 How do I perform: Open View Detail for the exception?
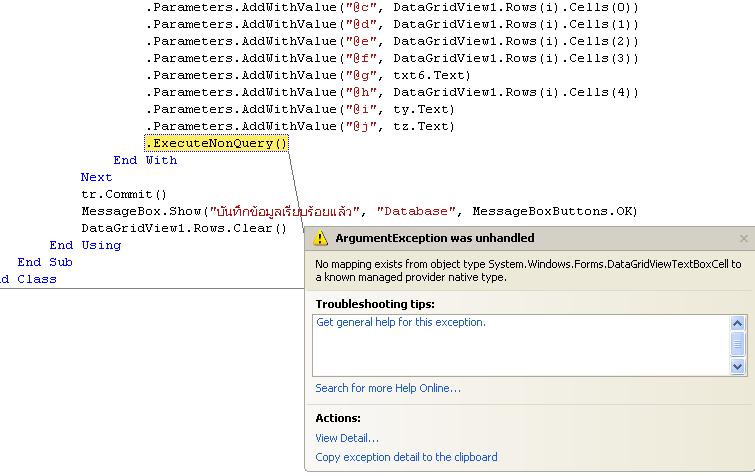click(347, 438)
